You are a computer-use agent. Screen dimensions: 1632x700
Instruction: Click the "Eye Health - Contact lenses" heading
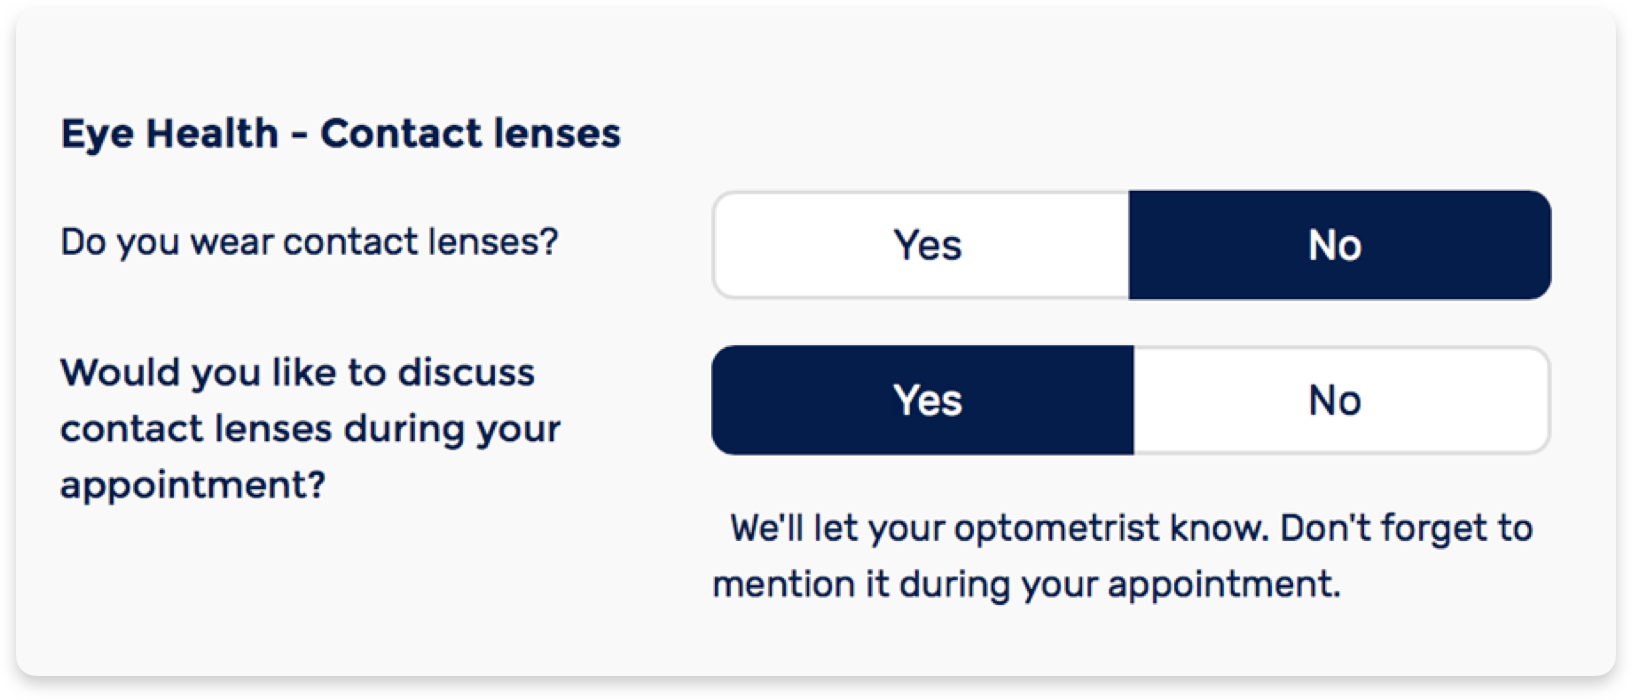point(340,133)
